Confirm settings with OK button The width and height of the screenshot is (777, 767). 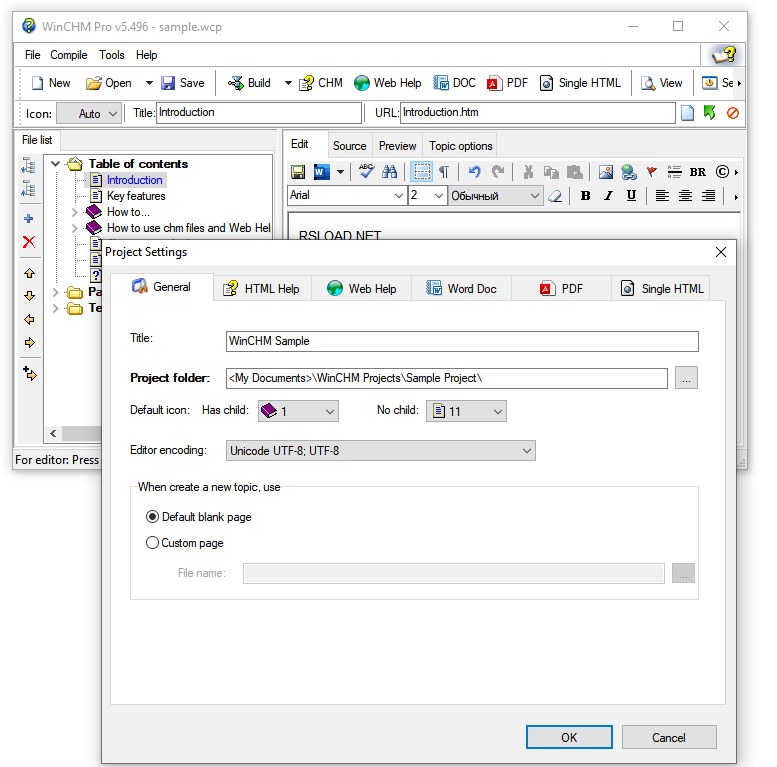point(569,737)
